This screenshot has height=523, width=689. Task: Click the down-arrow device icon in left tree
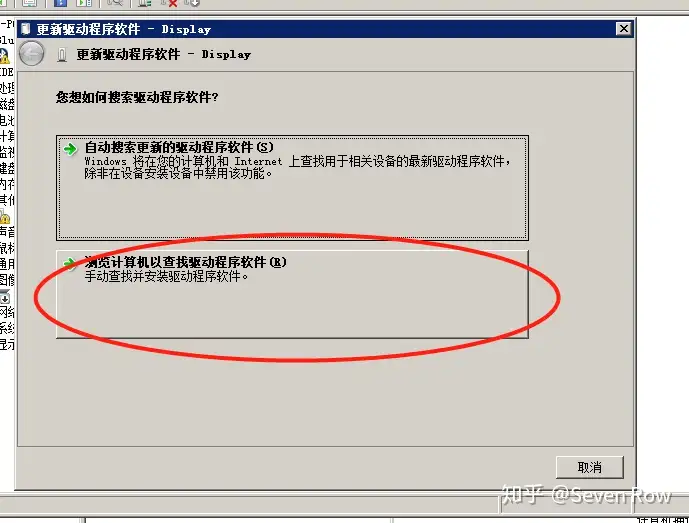pos(5,298)
